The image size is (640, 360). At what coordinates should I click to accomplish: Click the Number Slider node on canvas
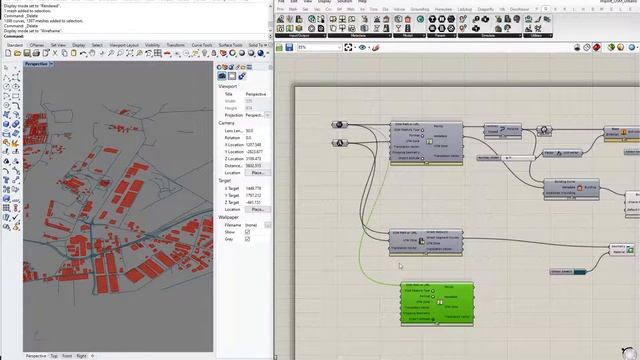tap(506, 158)
